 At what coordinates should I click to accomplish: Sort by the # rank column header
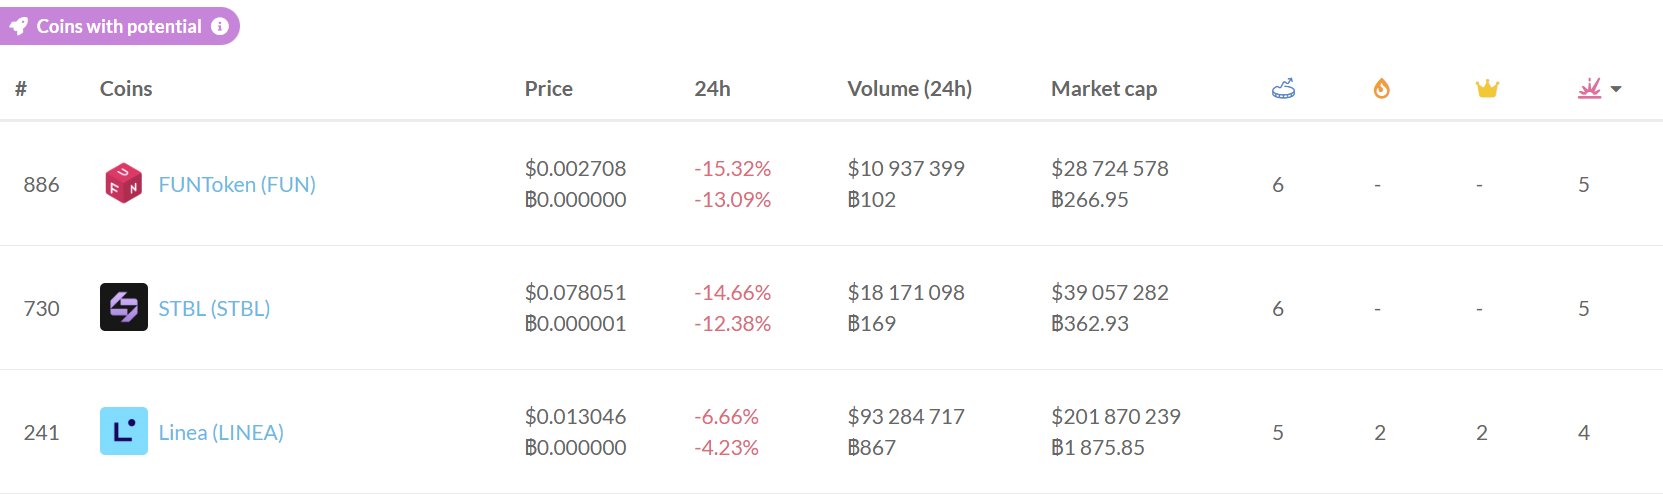[21, 89]
